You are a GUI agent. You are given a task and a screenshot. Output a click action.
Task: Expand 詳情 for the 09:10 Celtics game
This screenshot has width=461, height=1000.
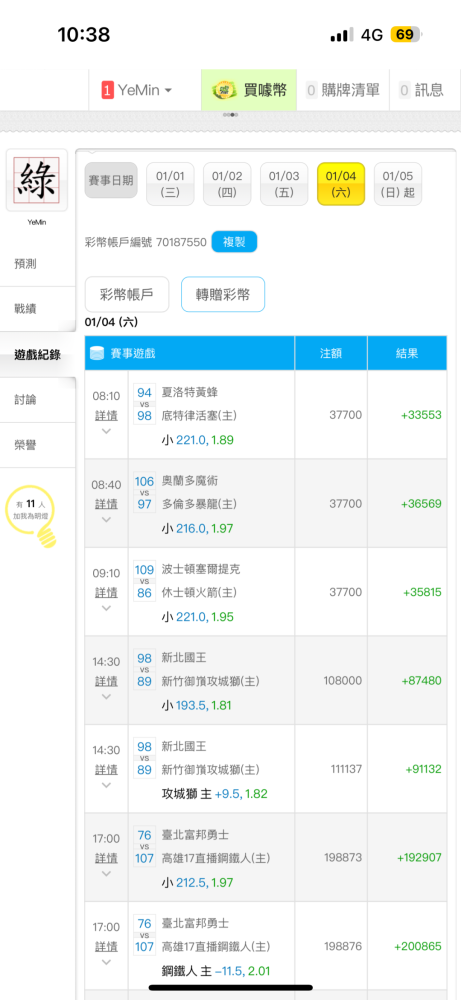pyautogui.click(x=106, y=592)
